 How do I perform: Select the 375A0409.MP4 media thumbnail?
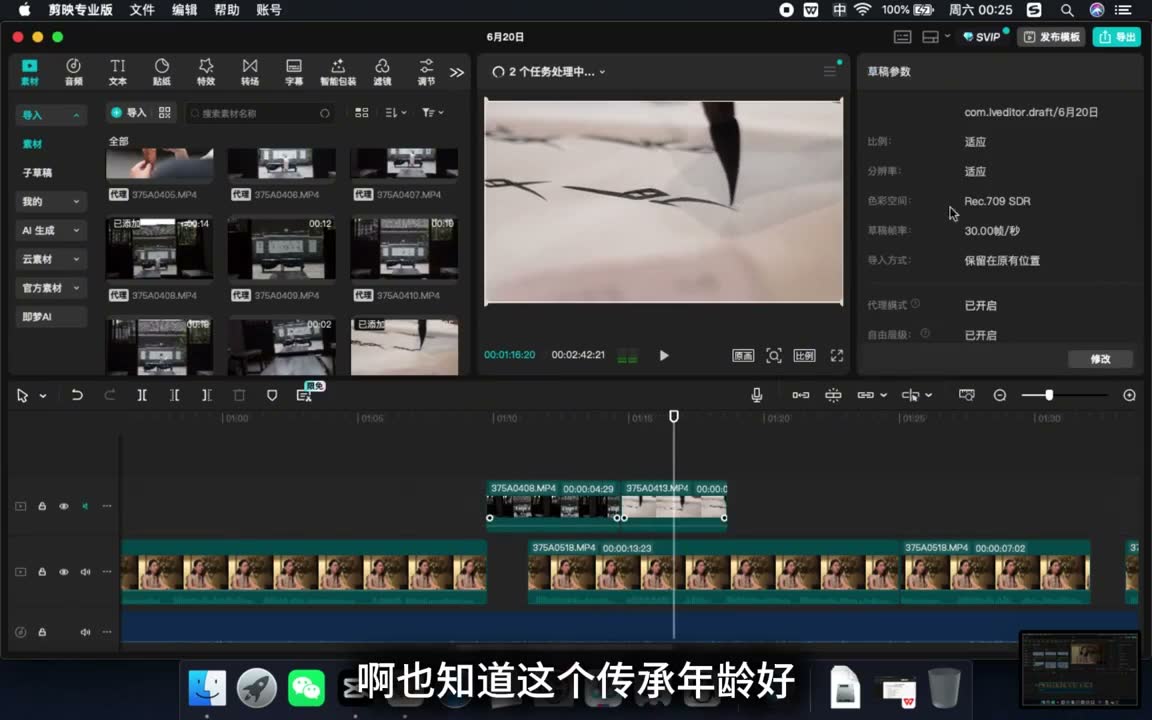[x=281, y=249]
